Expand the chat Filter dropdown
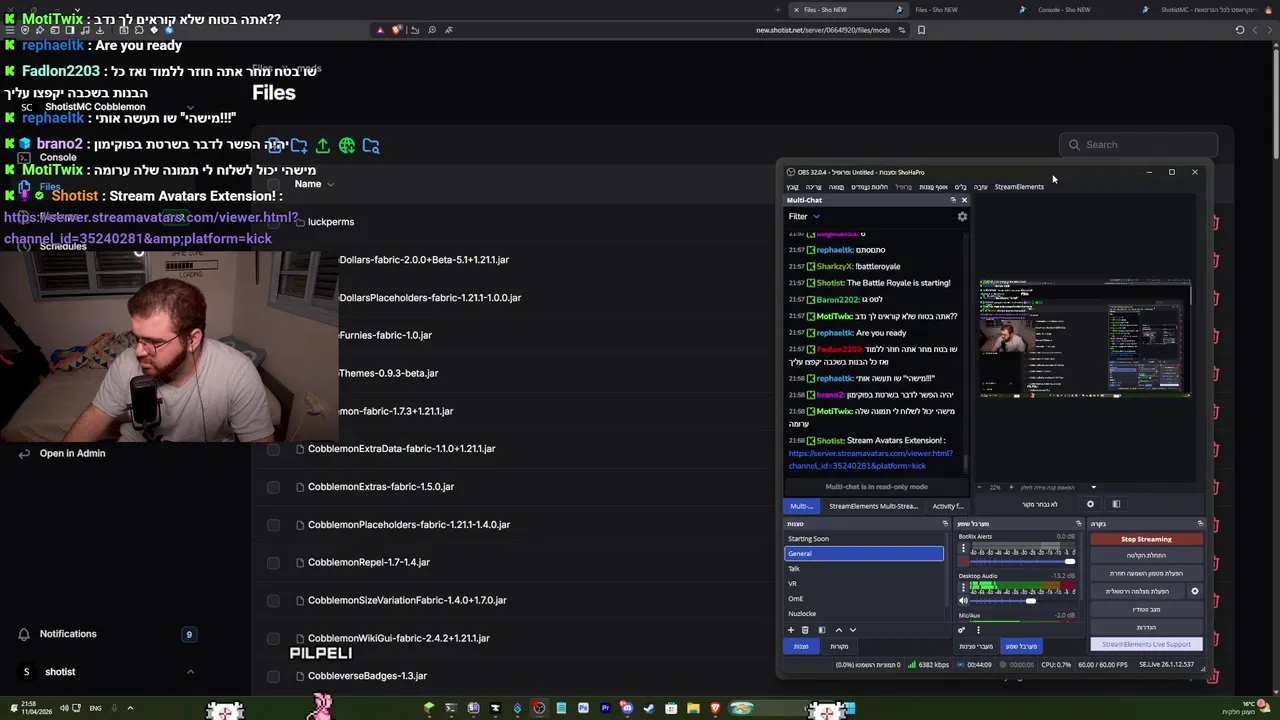1280x720 pixels. tap(804, 216)
